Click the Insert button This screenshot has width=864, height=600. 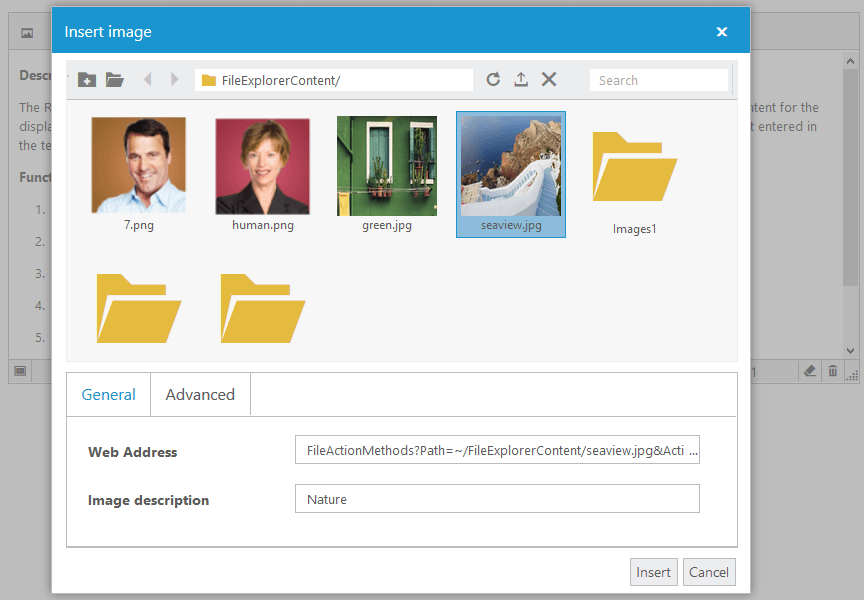tap(653, 571)
